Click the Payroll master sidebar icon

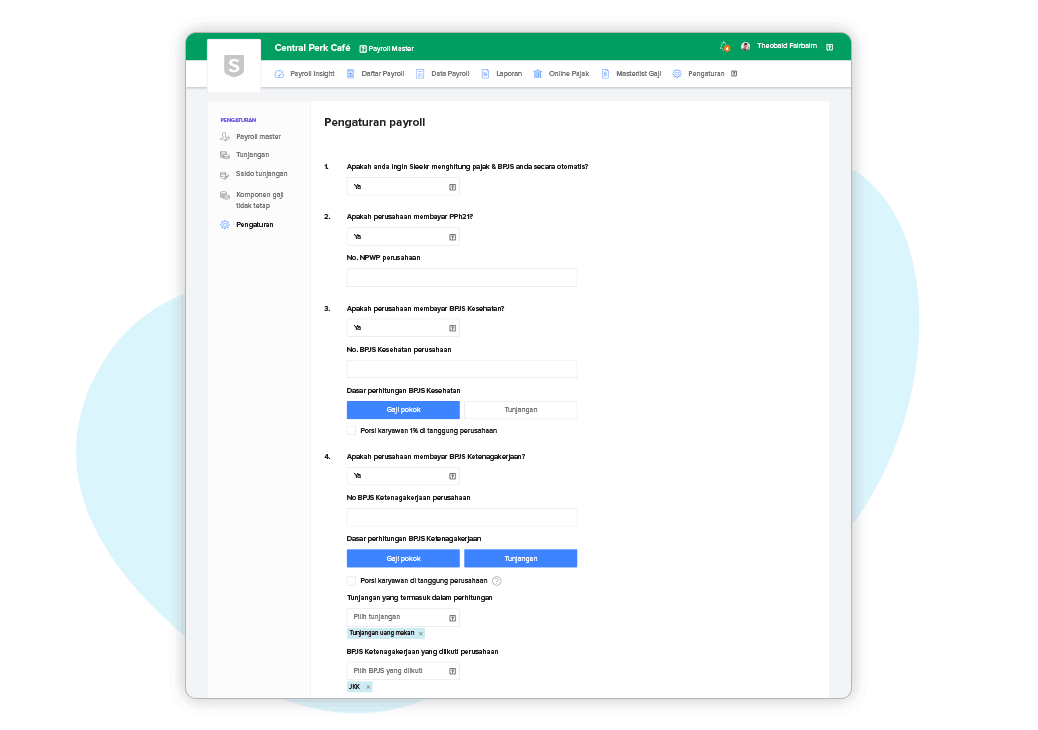[x=225, y=137]
